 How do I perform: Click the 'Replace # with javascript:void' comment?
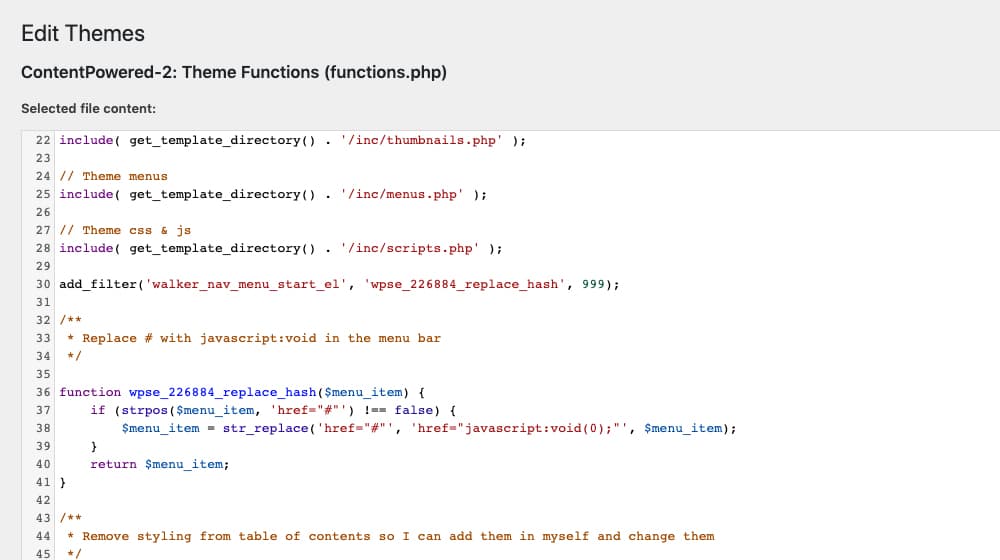(x=254, y=338)
